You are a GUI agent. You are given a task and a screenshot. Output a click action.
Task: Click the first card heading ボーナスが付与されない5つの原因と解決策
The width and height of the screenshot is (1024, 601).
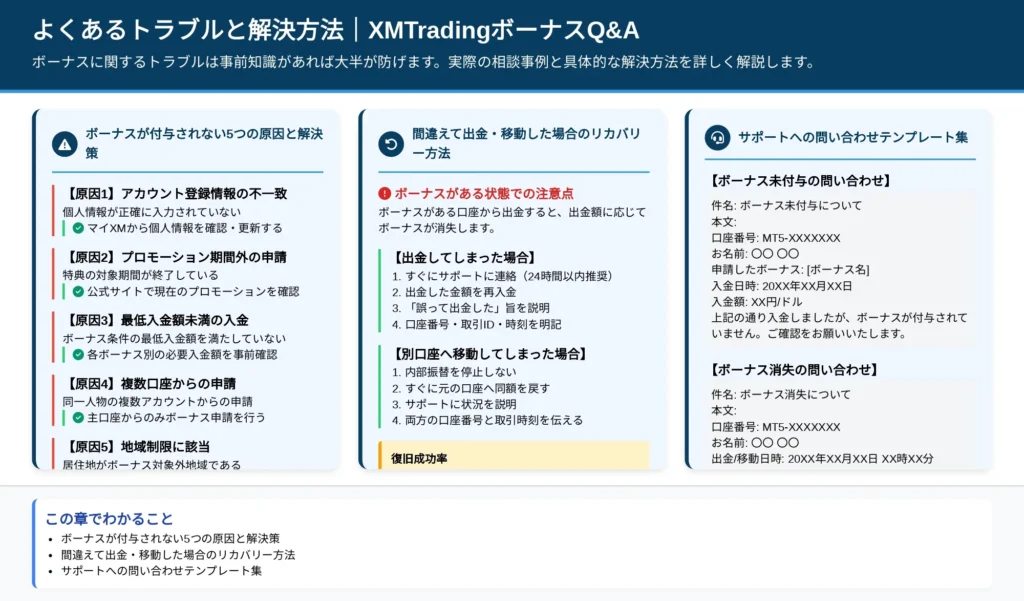(x=204, y=143)
